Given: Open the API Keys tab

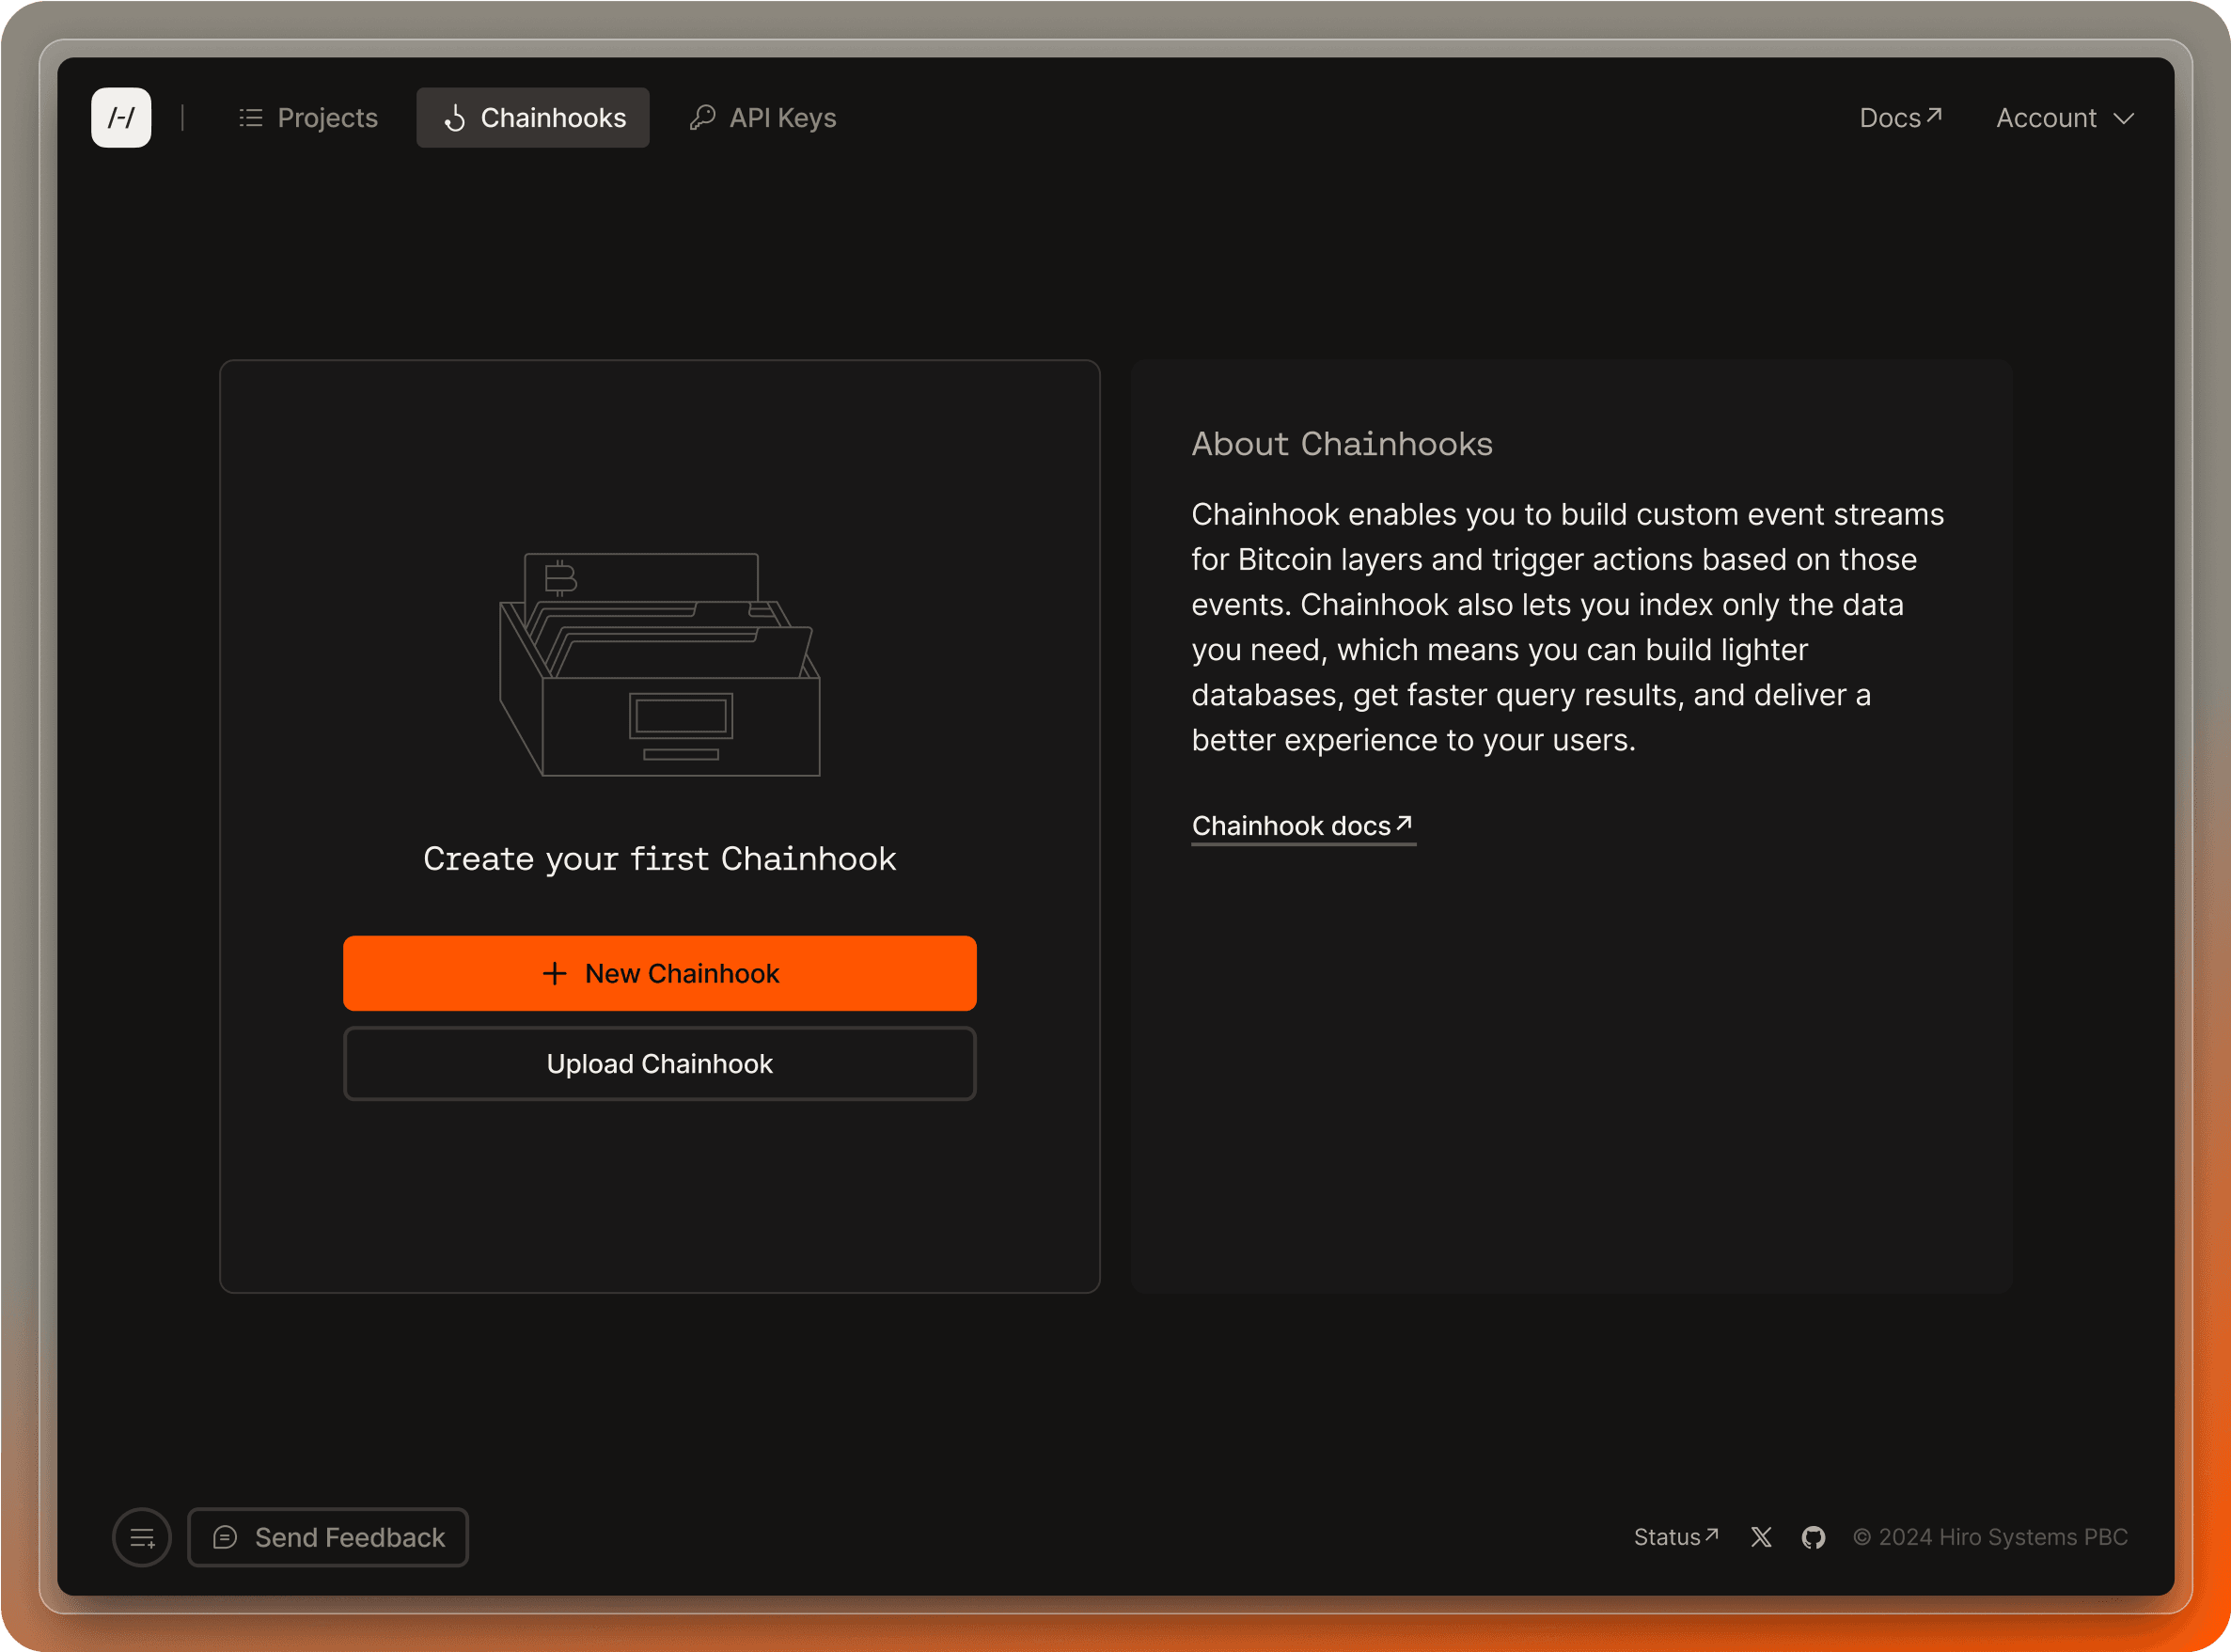Looking at the screenshot, I should pyautogui.click(x=782, y=118).
